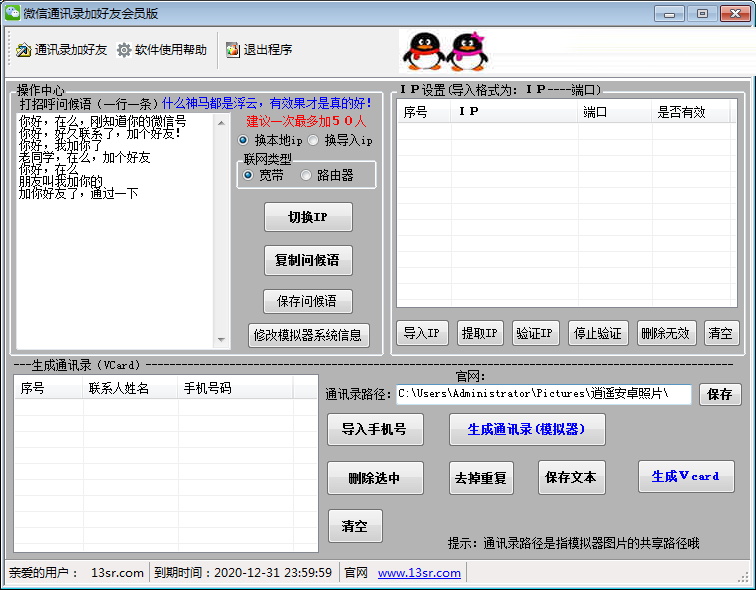This screenshot has width=756, height=590.
Task: Click the 切换IP button
Action: (x=308, y=217)
